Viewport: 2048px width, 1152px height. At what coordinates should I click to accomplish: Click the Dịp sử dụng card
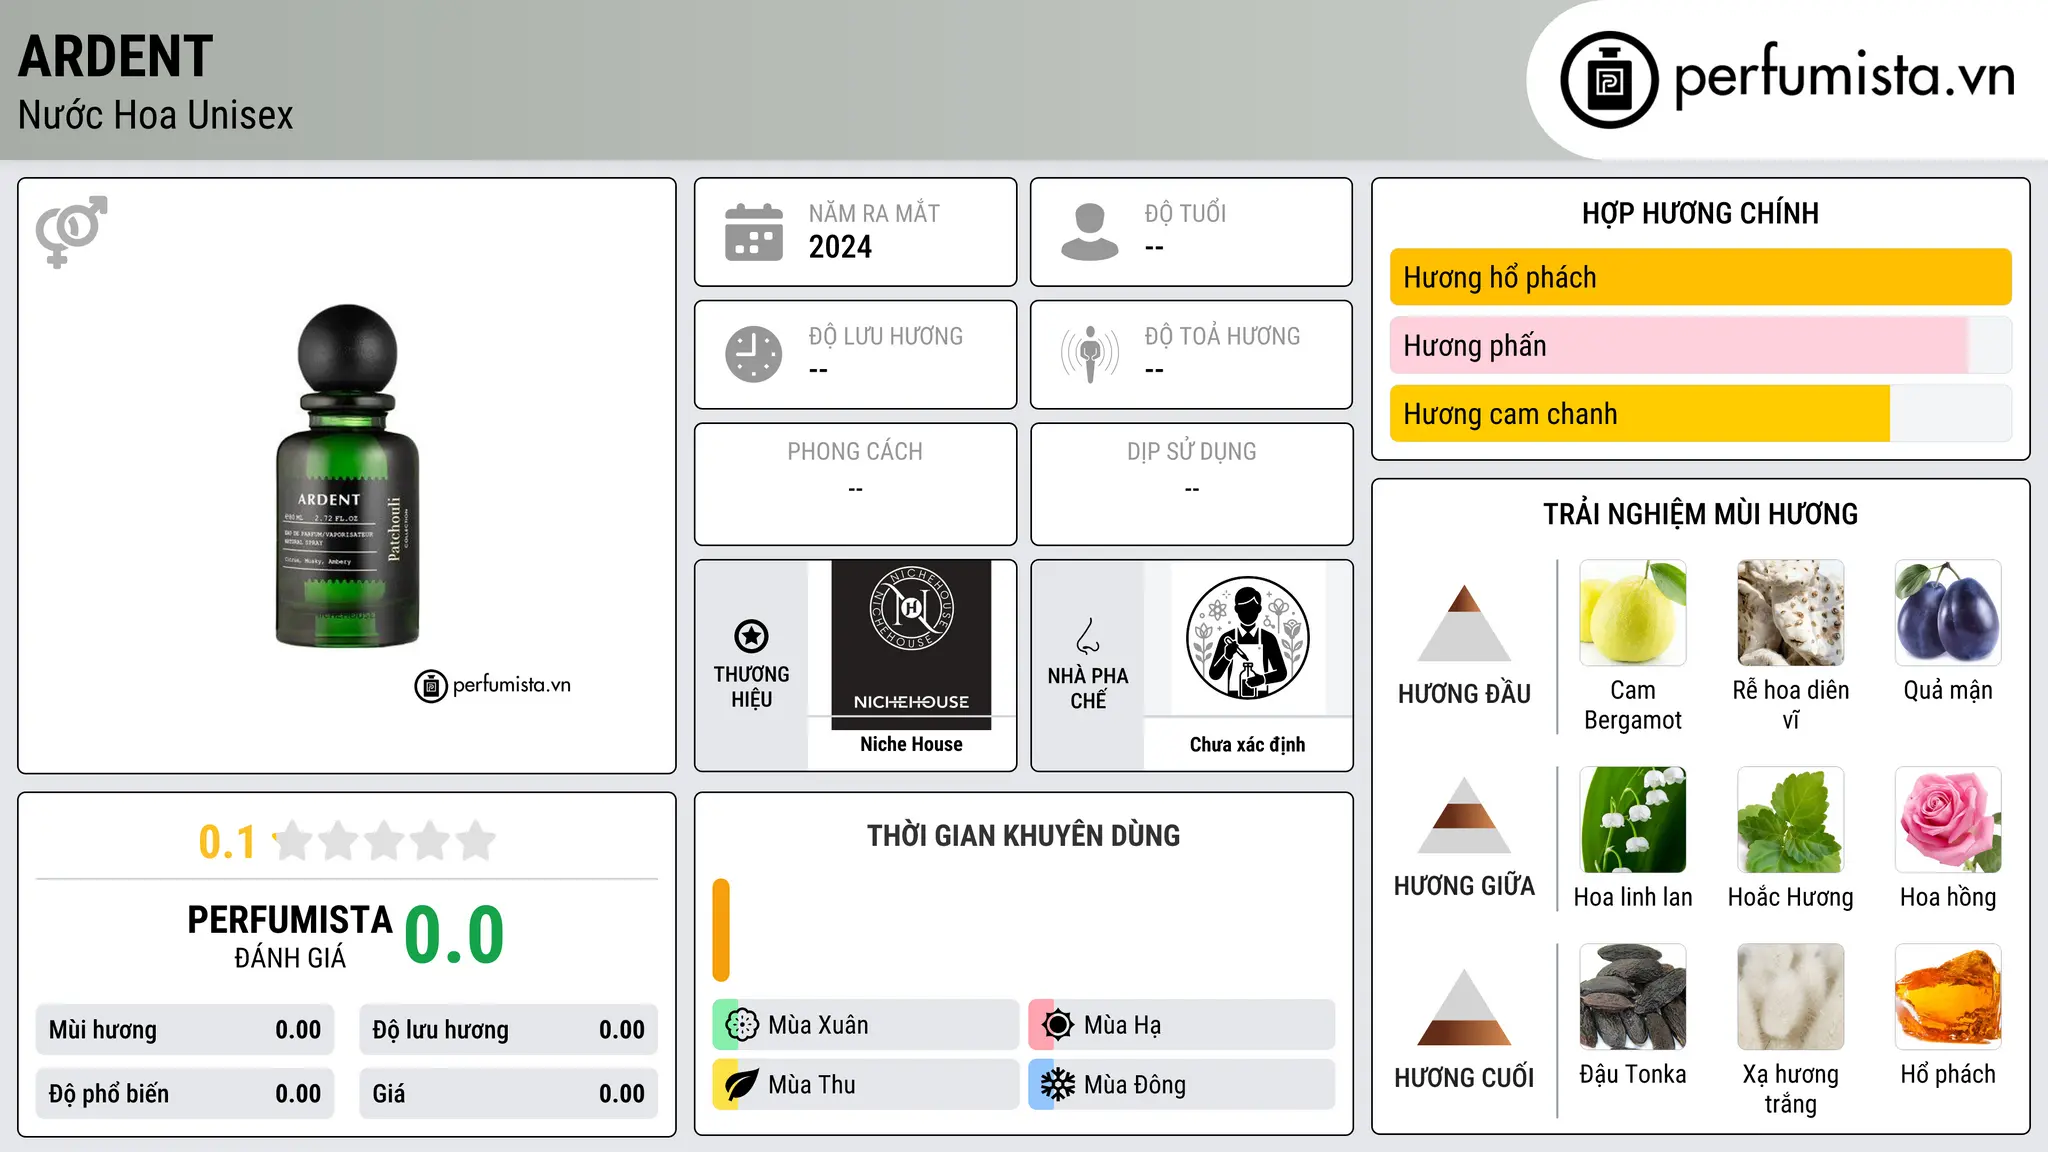point(1191,484)
